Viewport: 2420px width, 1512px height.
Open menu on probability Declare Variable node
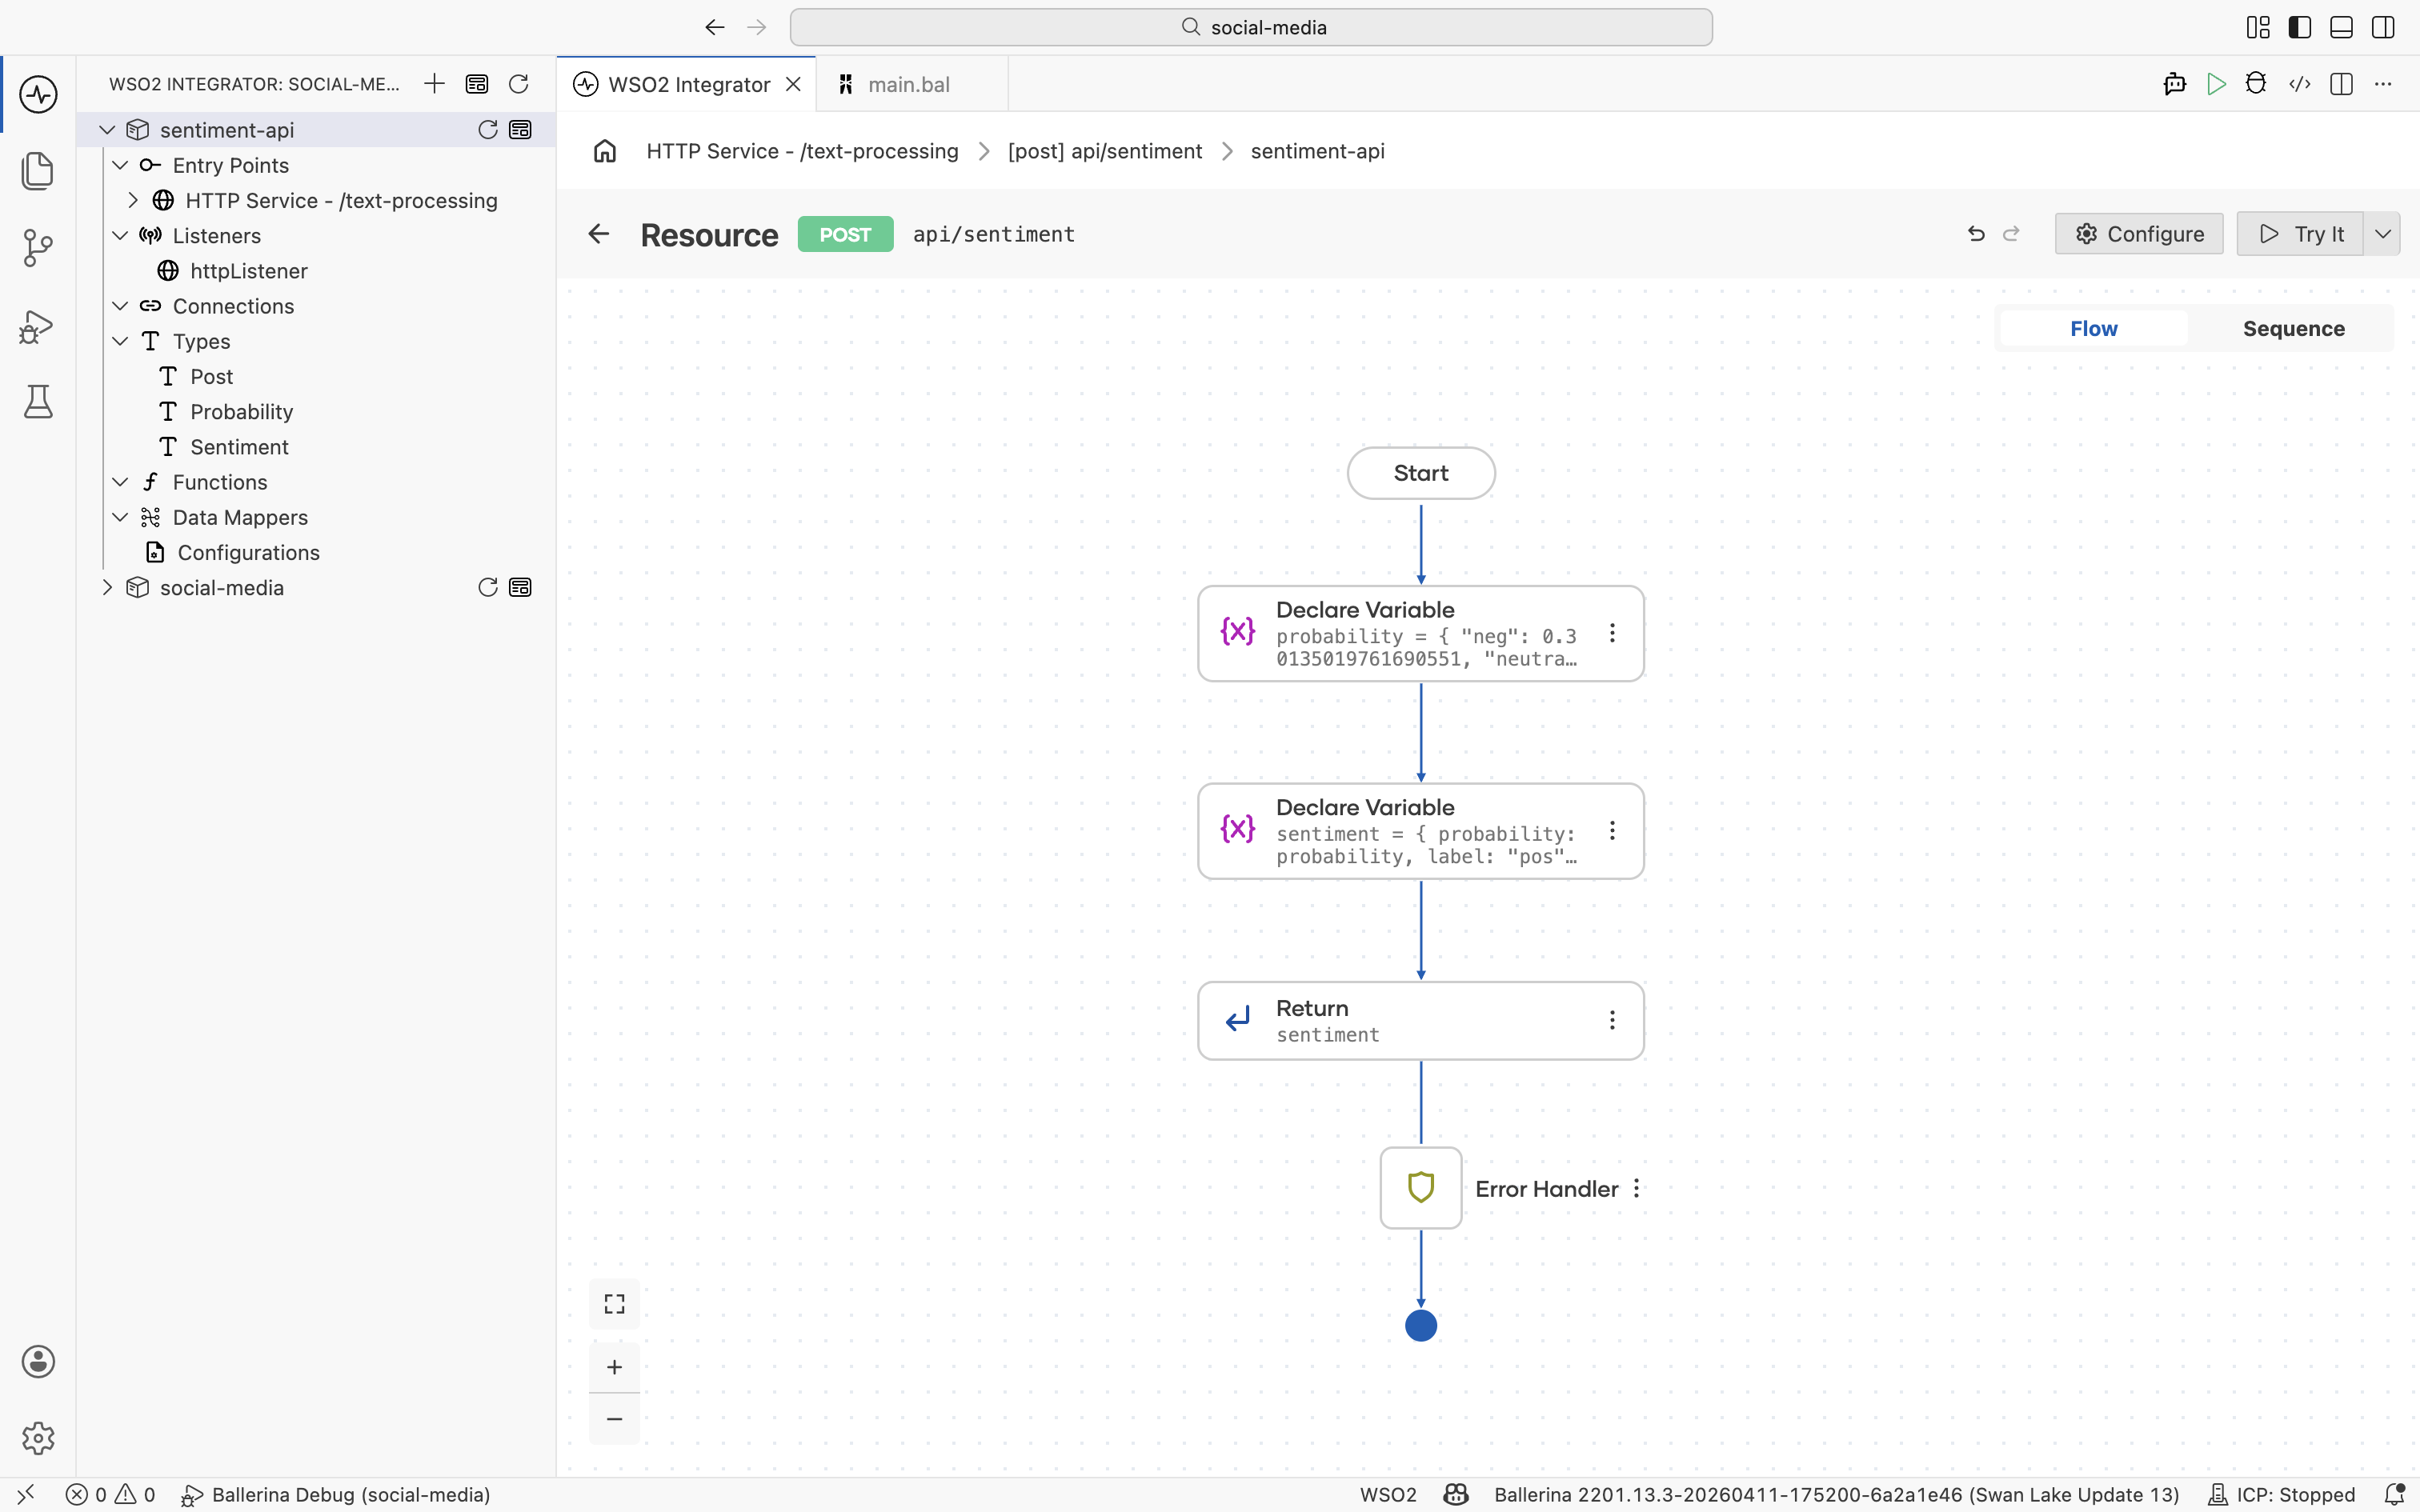[x=1612, y=633]
